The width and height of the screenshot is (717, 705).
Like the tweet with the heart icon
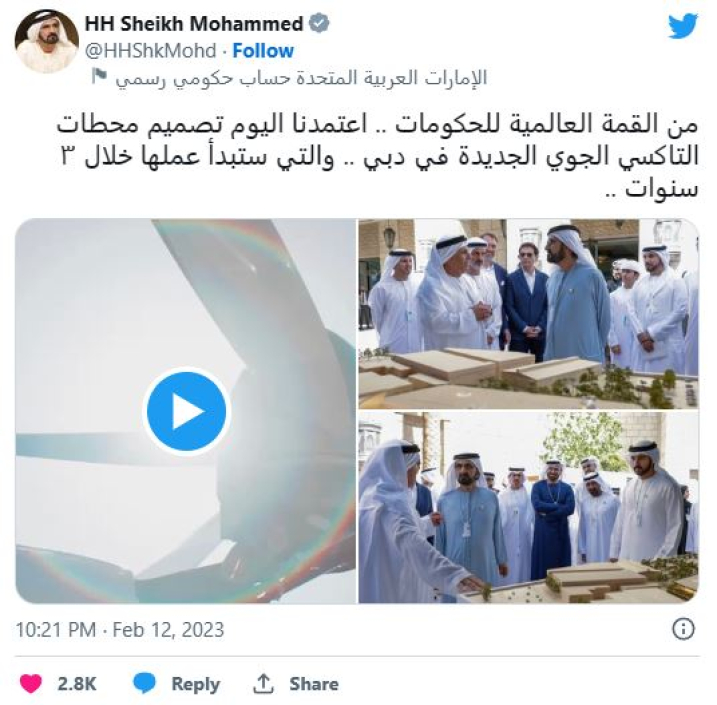[x=31, y=684]
